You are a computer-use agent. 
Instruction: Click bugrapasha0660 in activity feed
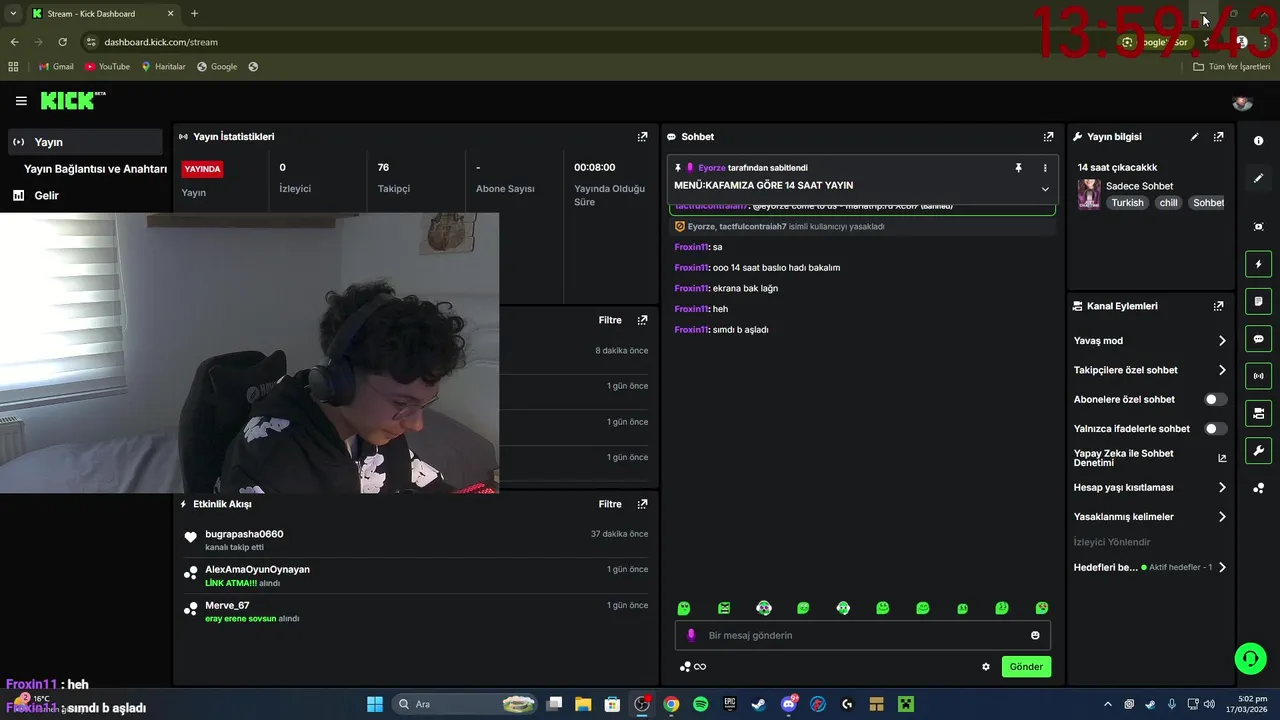pyautogui.click(x=244, y=534)
